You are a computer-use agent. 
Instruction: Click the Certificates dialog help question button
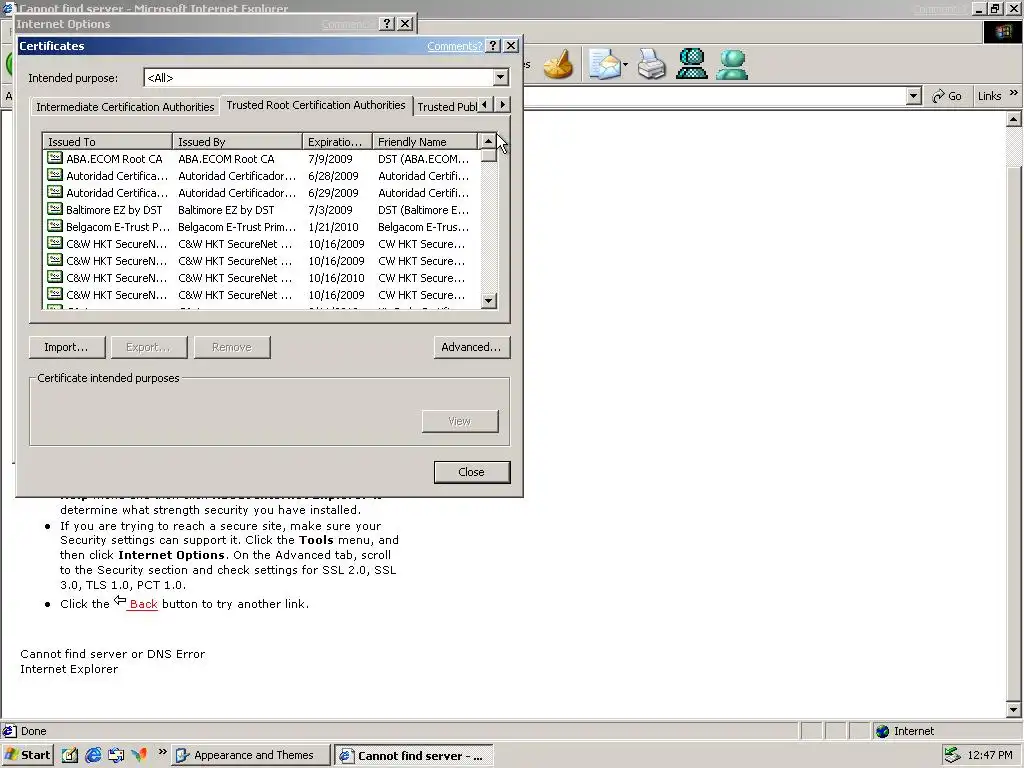point(494,46)
